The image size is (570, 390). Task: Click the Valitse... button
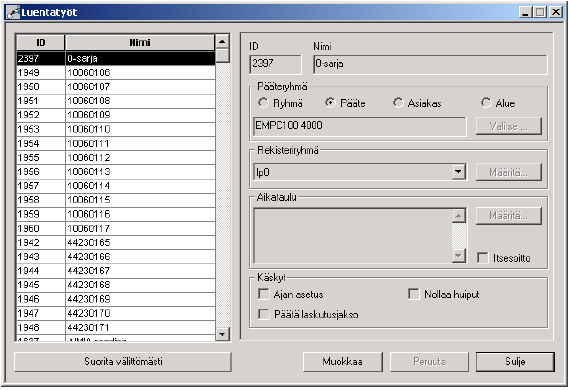point(509,126)
